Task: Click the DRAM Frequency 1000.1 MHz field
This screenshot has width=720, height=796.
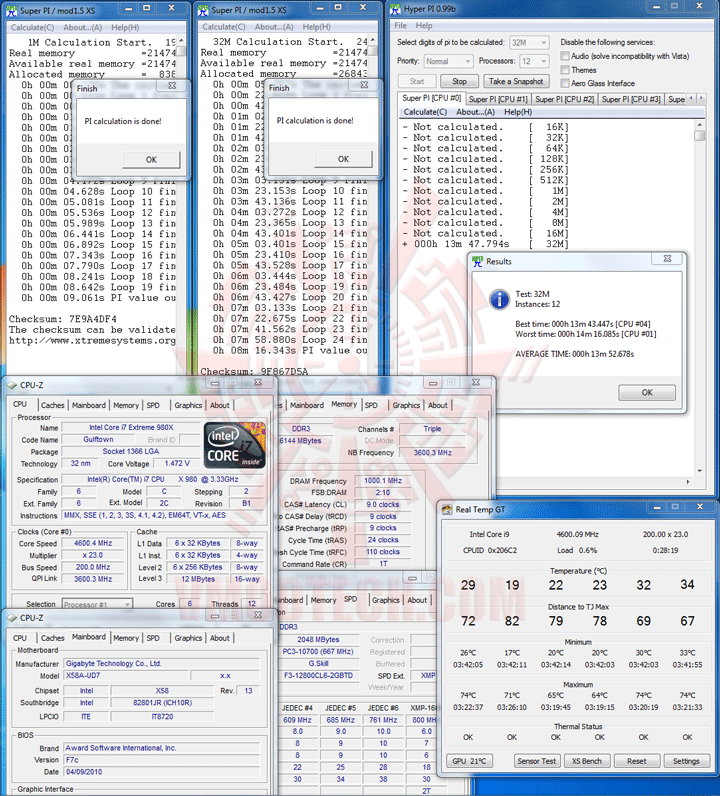Action: pyautogui.click(x=383, y=480)
